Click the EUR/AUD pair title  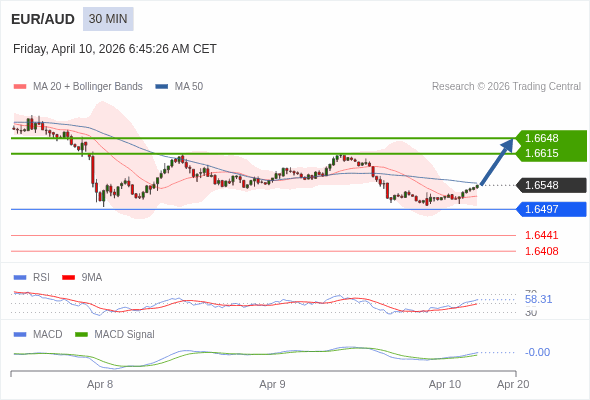tap(43, 19)
